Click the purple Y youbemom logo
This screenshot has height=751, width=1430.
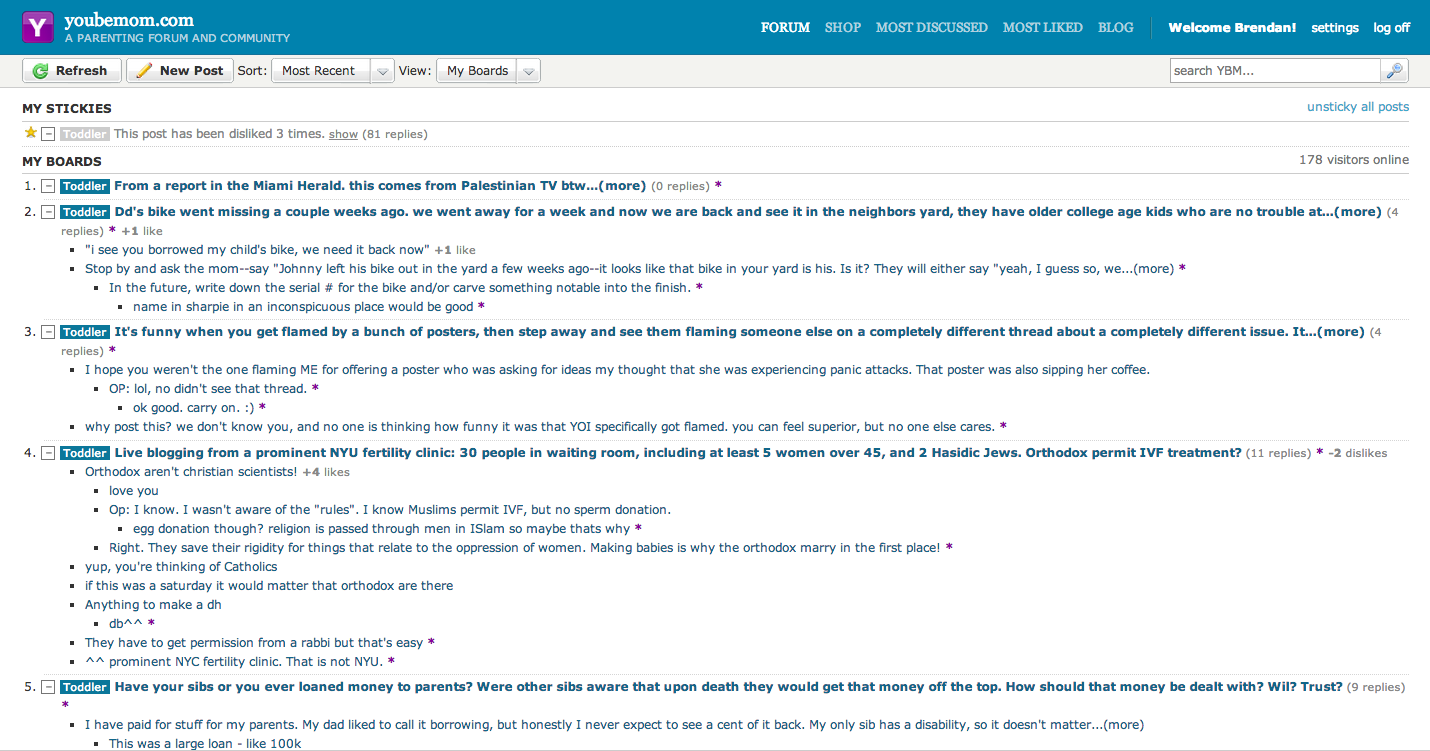38,27
